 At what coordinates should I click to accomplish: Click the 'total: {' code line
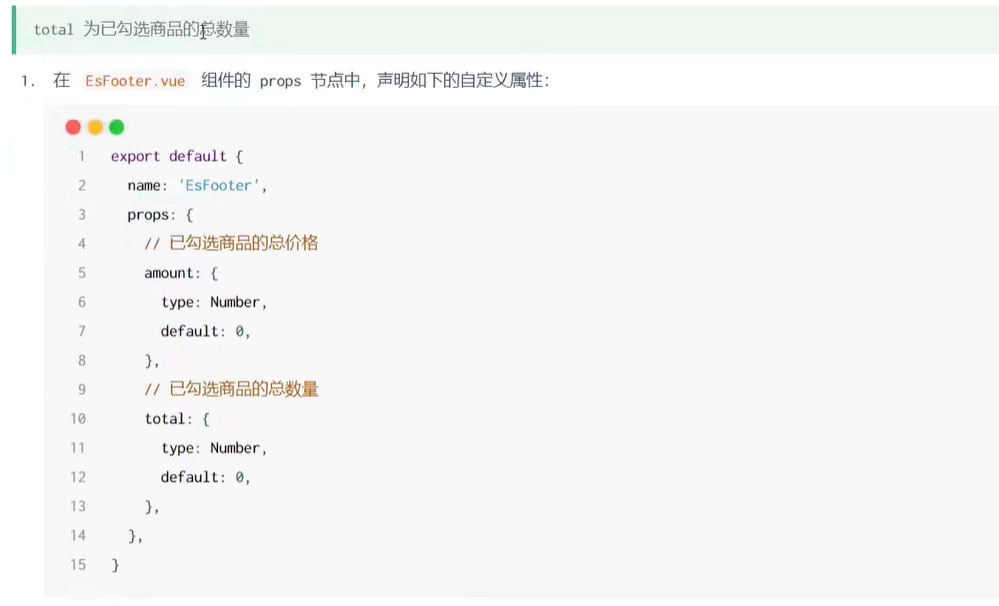point(177,419)
